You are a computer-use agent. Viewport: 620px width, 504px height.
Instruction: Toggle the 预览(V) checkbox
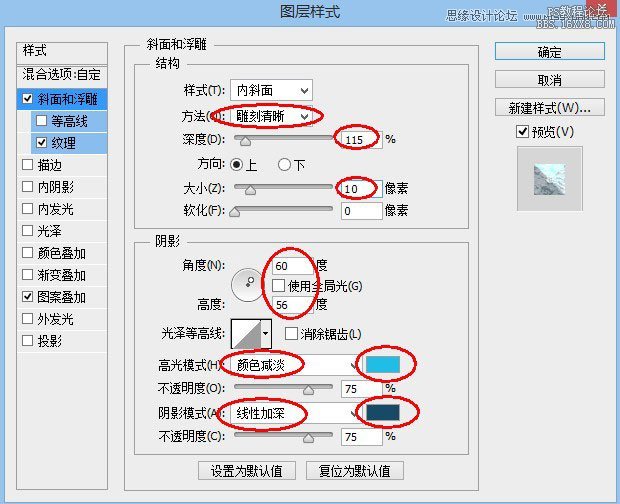click(x=522, y=131)
